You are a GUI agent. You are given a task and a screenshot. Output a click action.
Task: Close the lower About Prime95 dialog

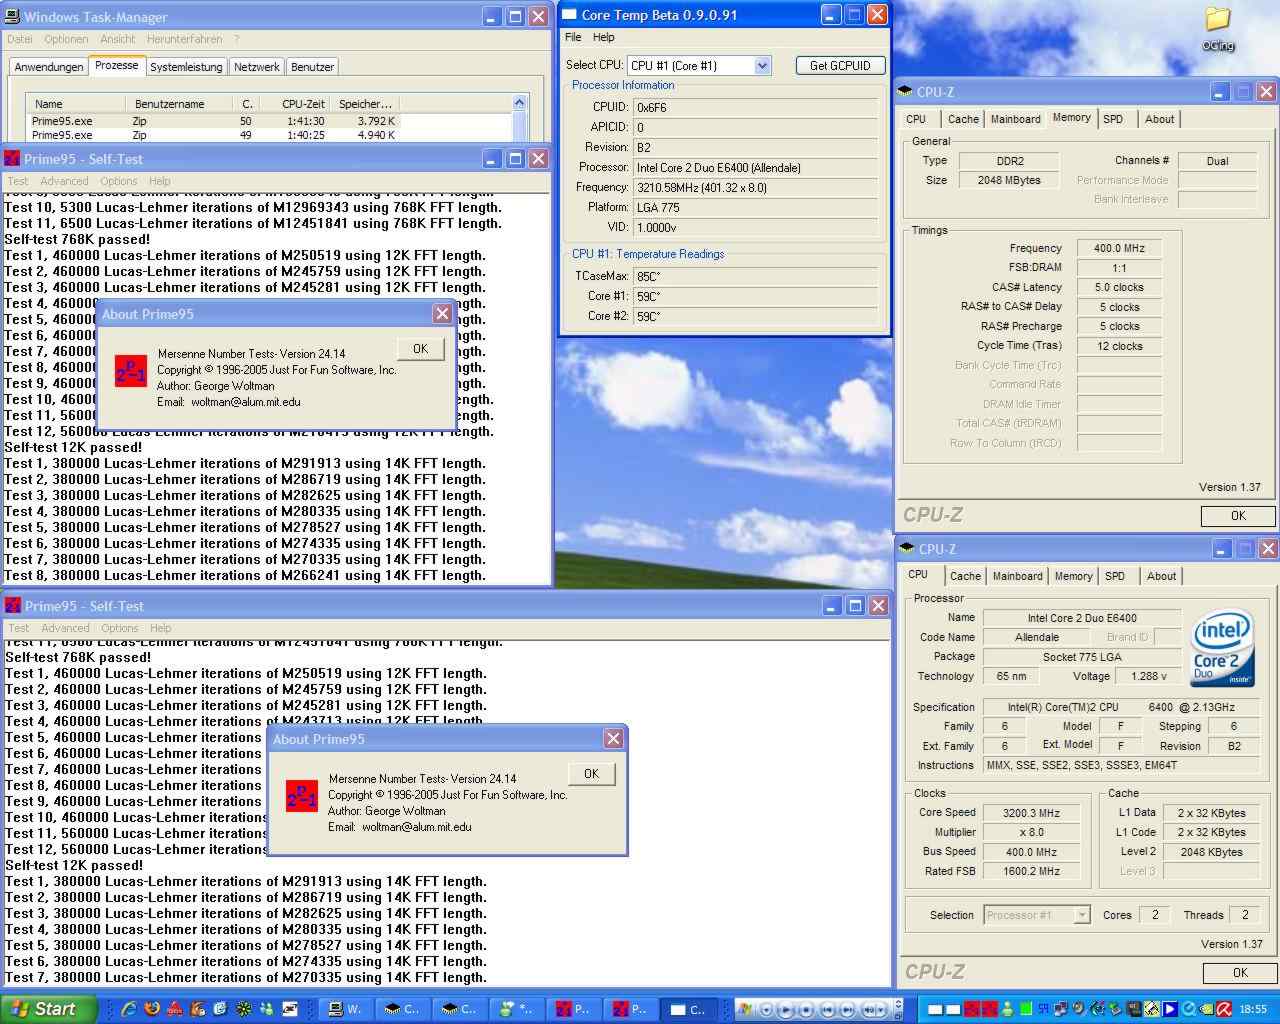[x=613, y=739]
